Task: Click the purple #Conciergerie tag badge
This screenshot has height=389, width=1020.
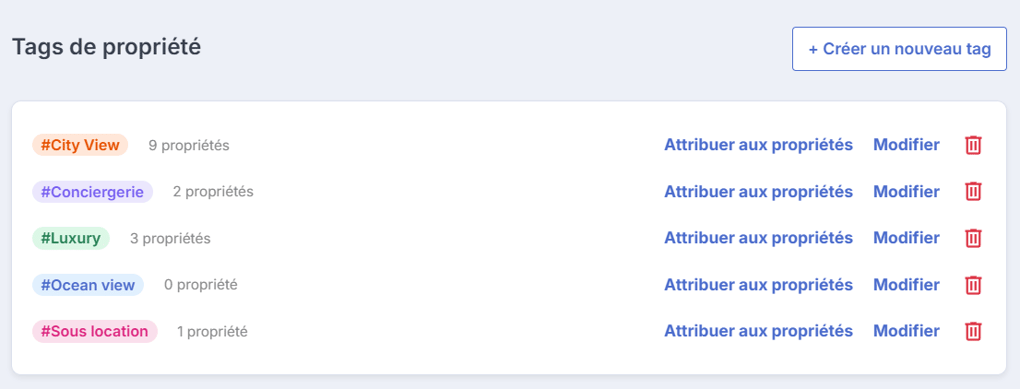Action: [x=92, y=192]
